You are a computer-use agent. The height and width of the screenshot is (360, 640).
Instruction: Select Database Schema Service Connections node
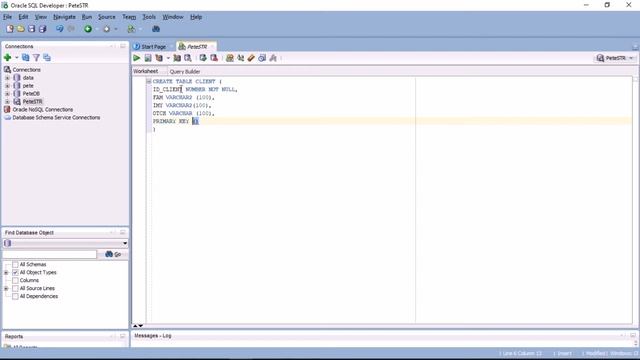coord(56,117)
